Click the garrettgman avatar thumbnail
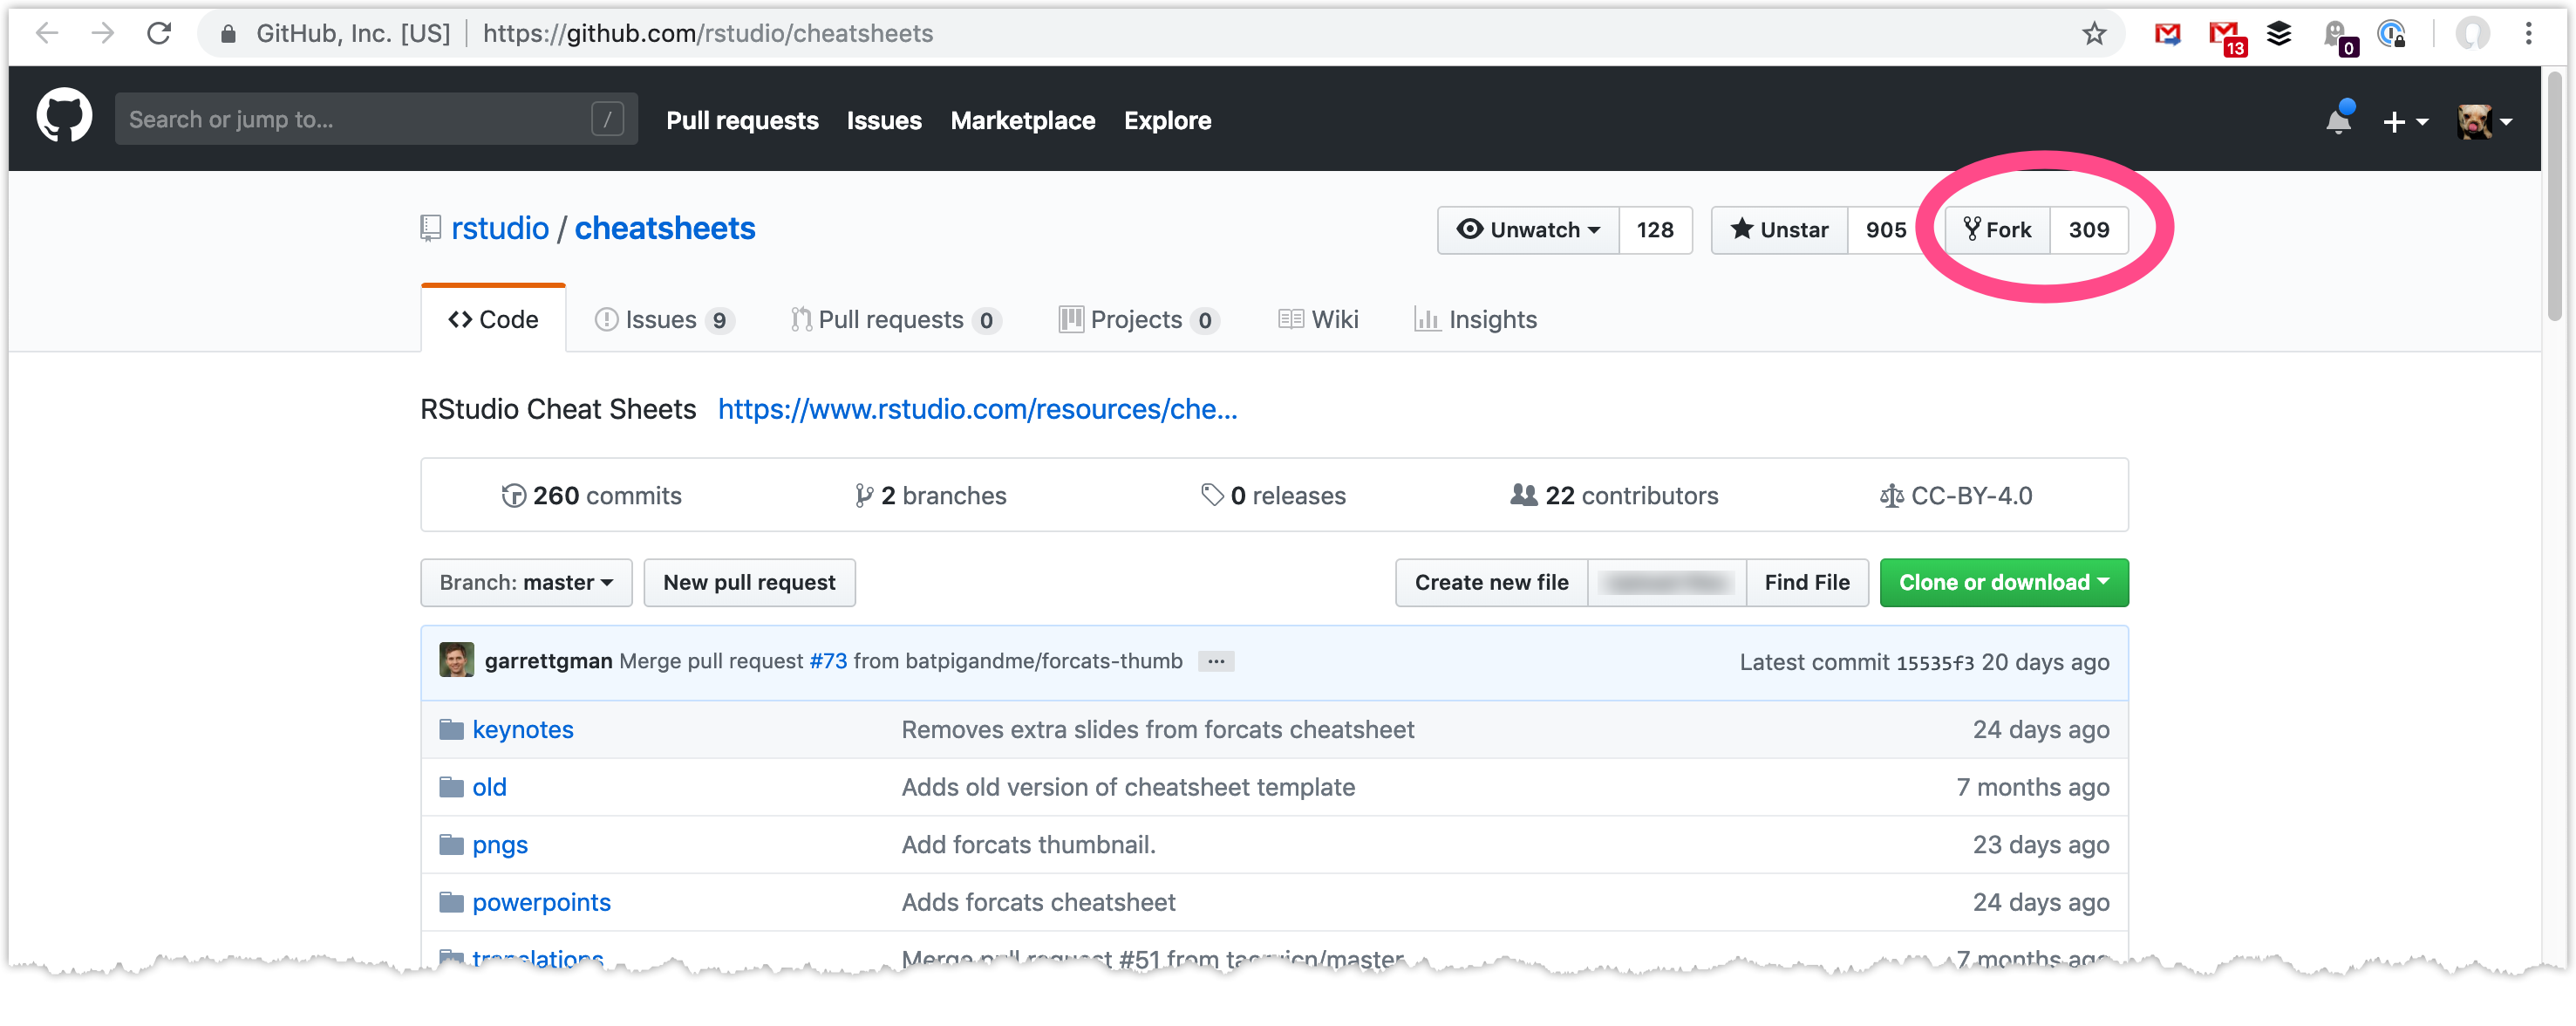Viewport: 2576px width, 1026px height. 456,660
